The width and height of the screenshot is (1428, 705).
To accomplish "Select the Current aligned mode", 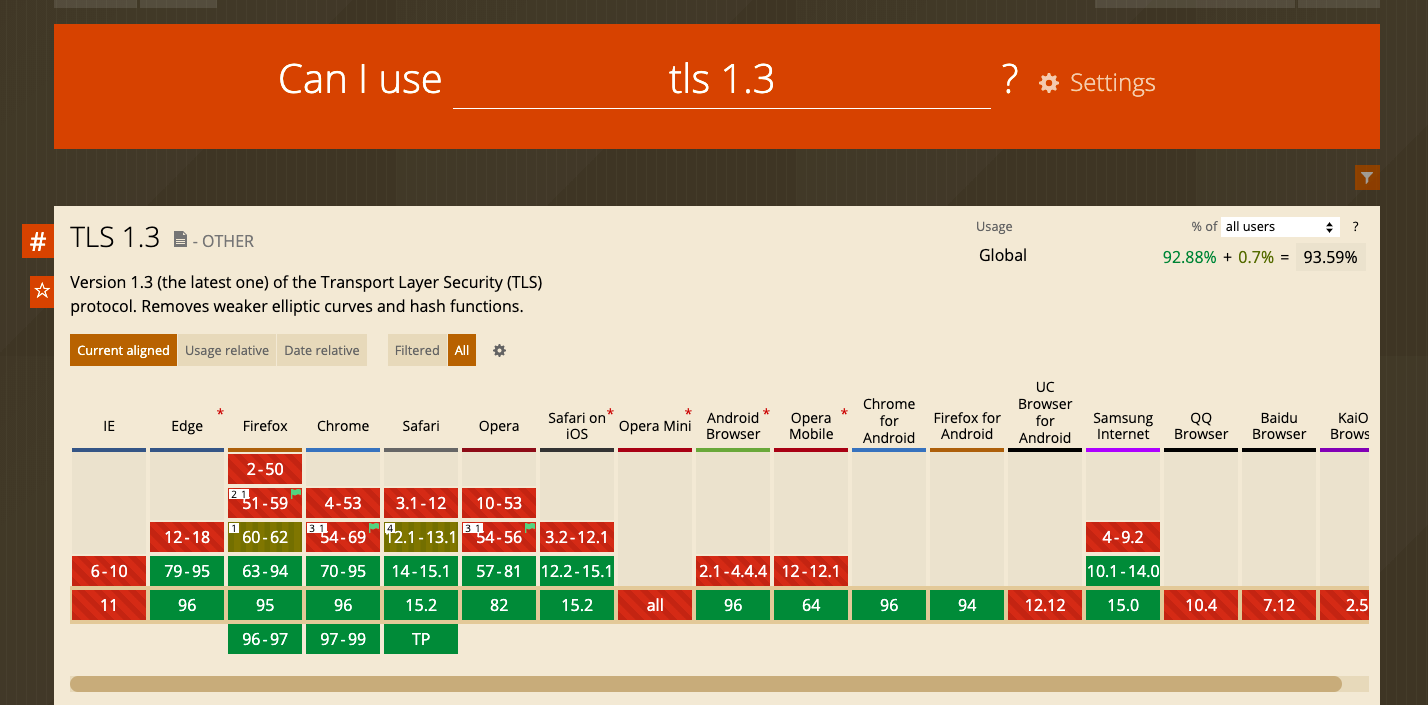I will [123, 350].
